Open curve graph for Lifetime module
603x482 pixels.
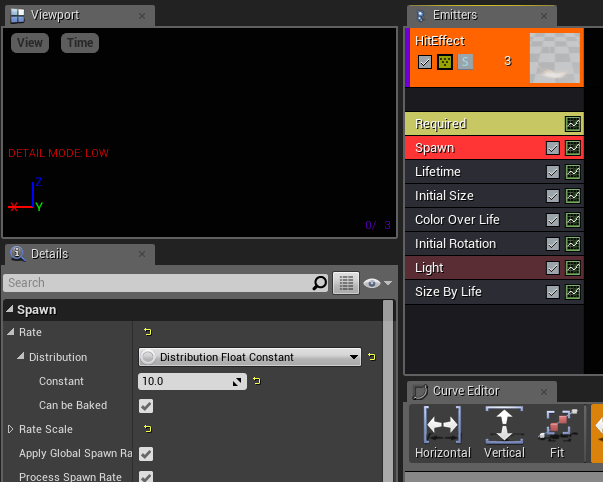tap(573, 172)
